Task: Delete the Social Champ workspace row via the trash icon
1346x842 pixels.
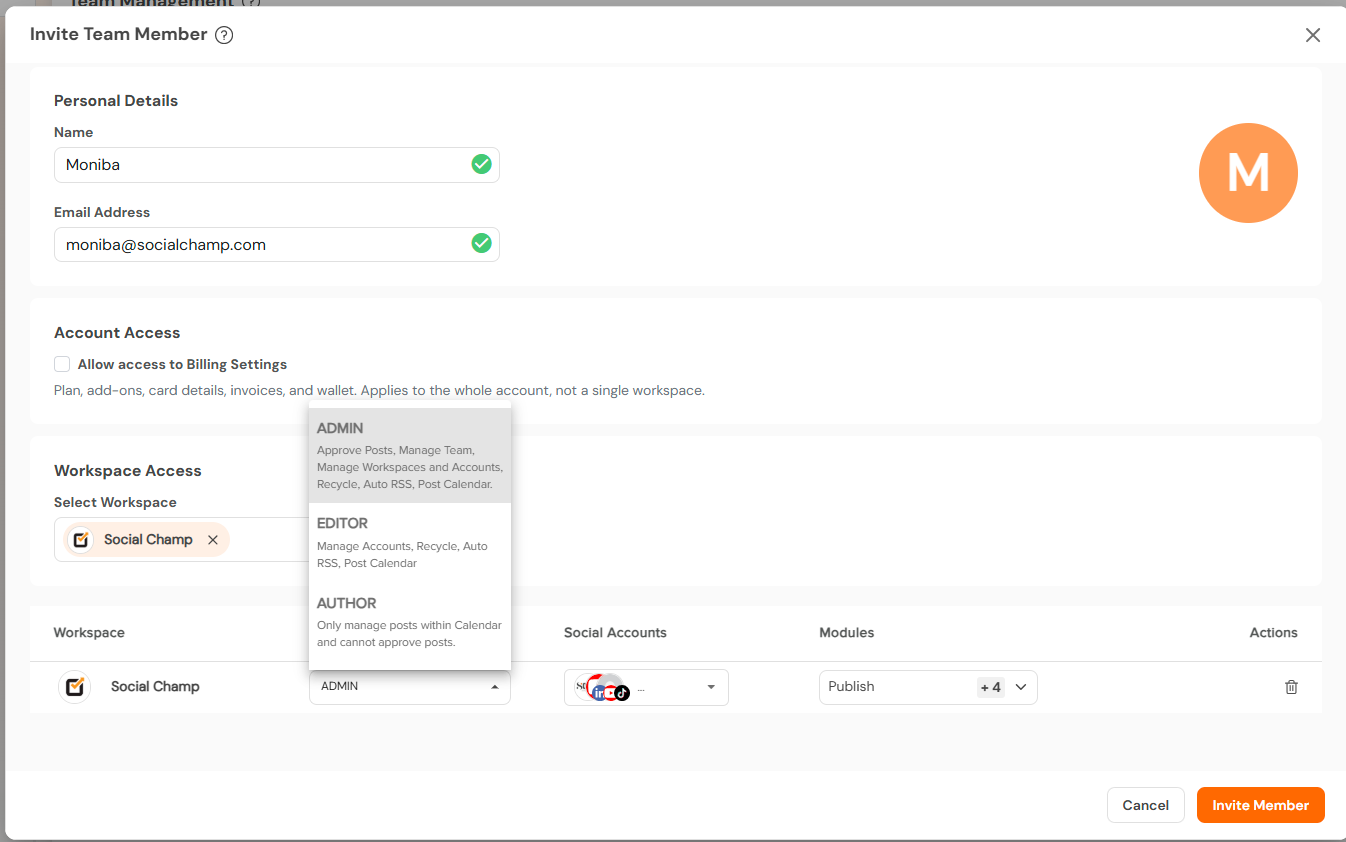Action: (1291, 687)
